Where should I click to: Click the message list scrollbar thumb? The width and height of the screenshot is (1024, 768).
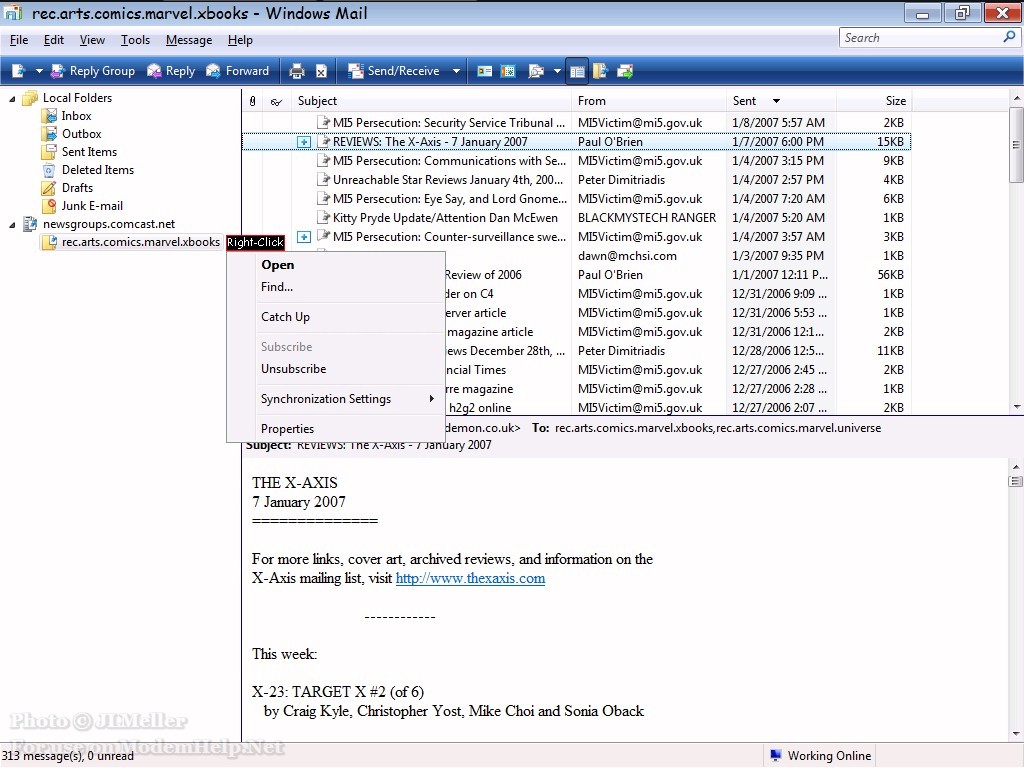click(x=1016, y=144)
